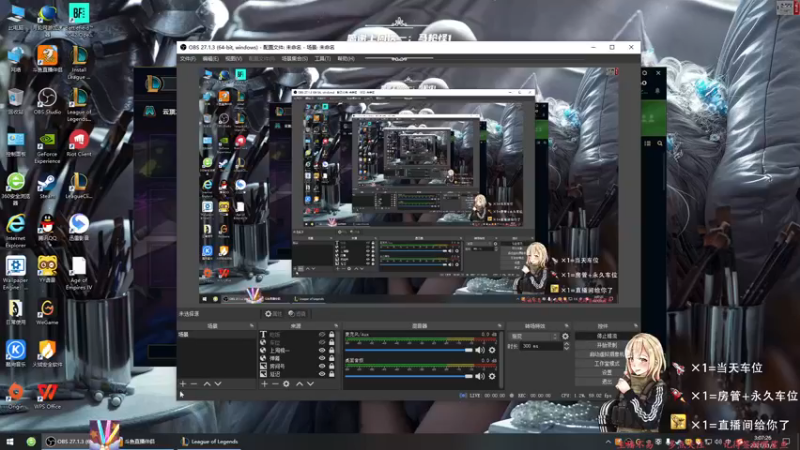Move scene up in Scenes panel
The height and width of the screenshot is (450, 800).
(207, 384)
